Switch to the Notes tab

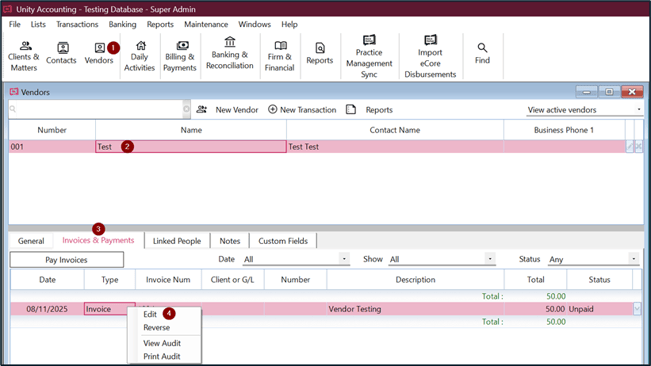tap(230, 241)
